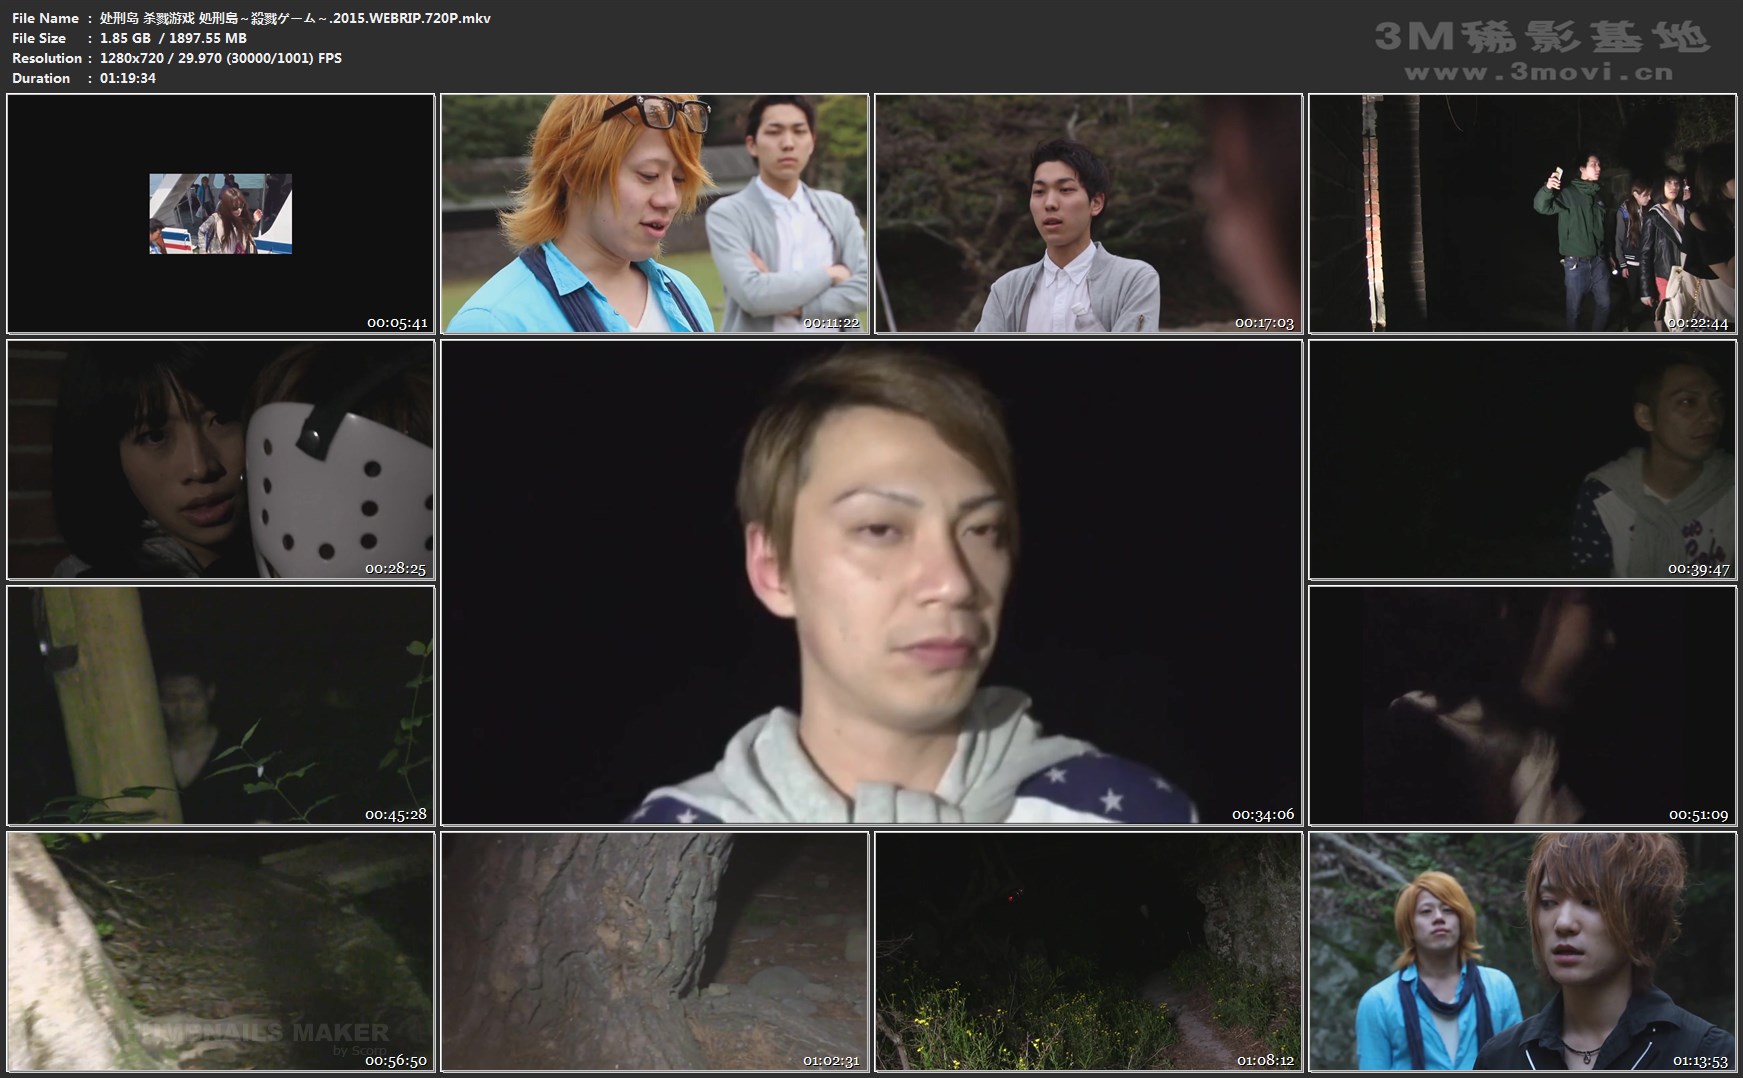Click the thumbnail timestamped 00:39:47

coord(1522,459)
